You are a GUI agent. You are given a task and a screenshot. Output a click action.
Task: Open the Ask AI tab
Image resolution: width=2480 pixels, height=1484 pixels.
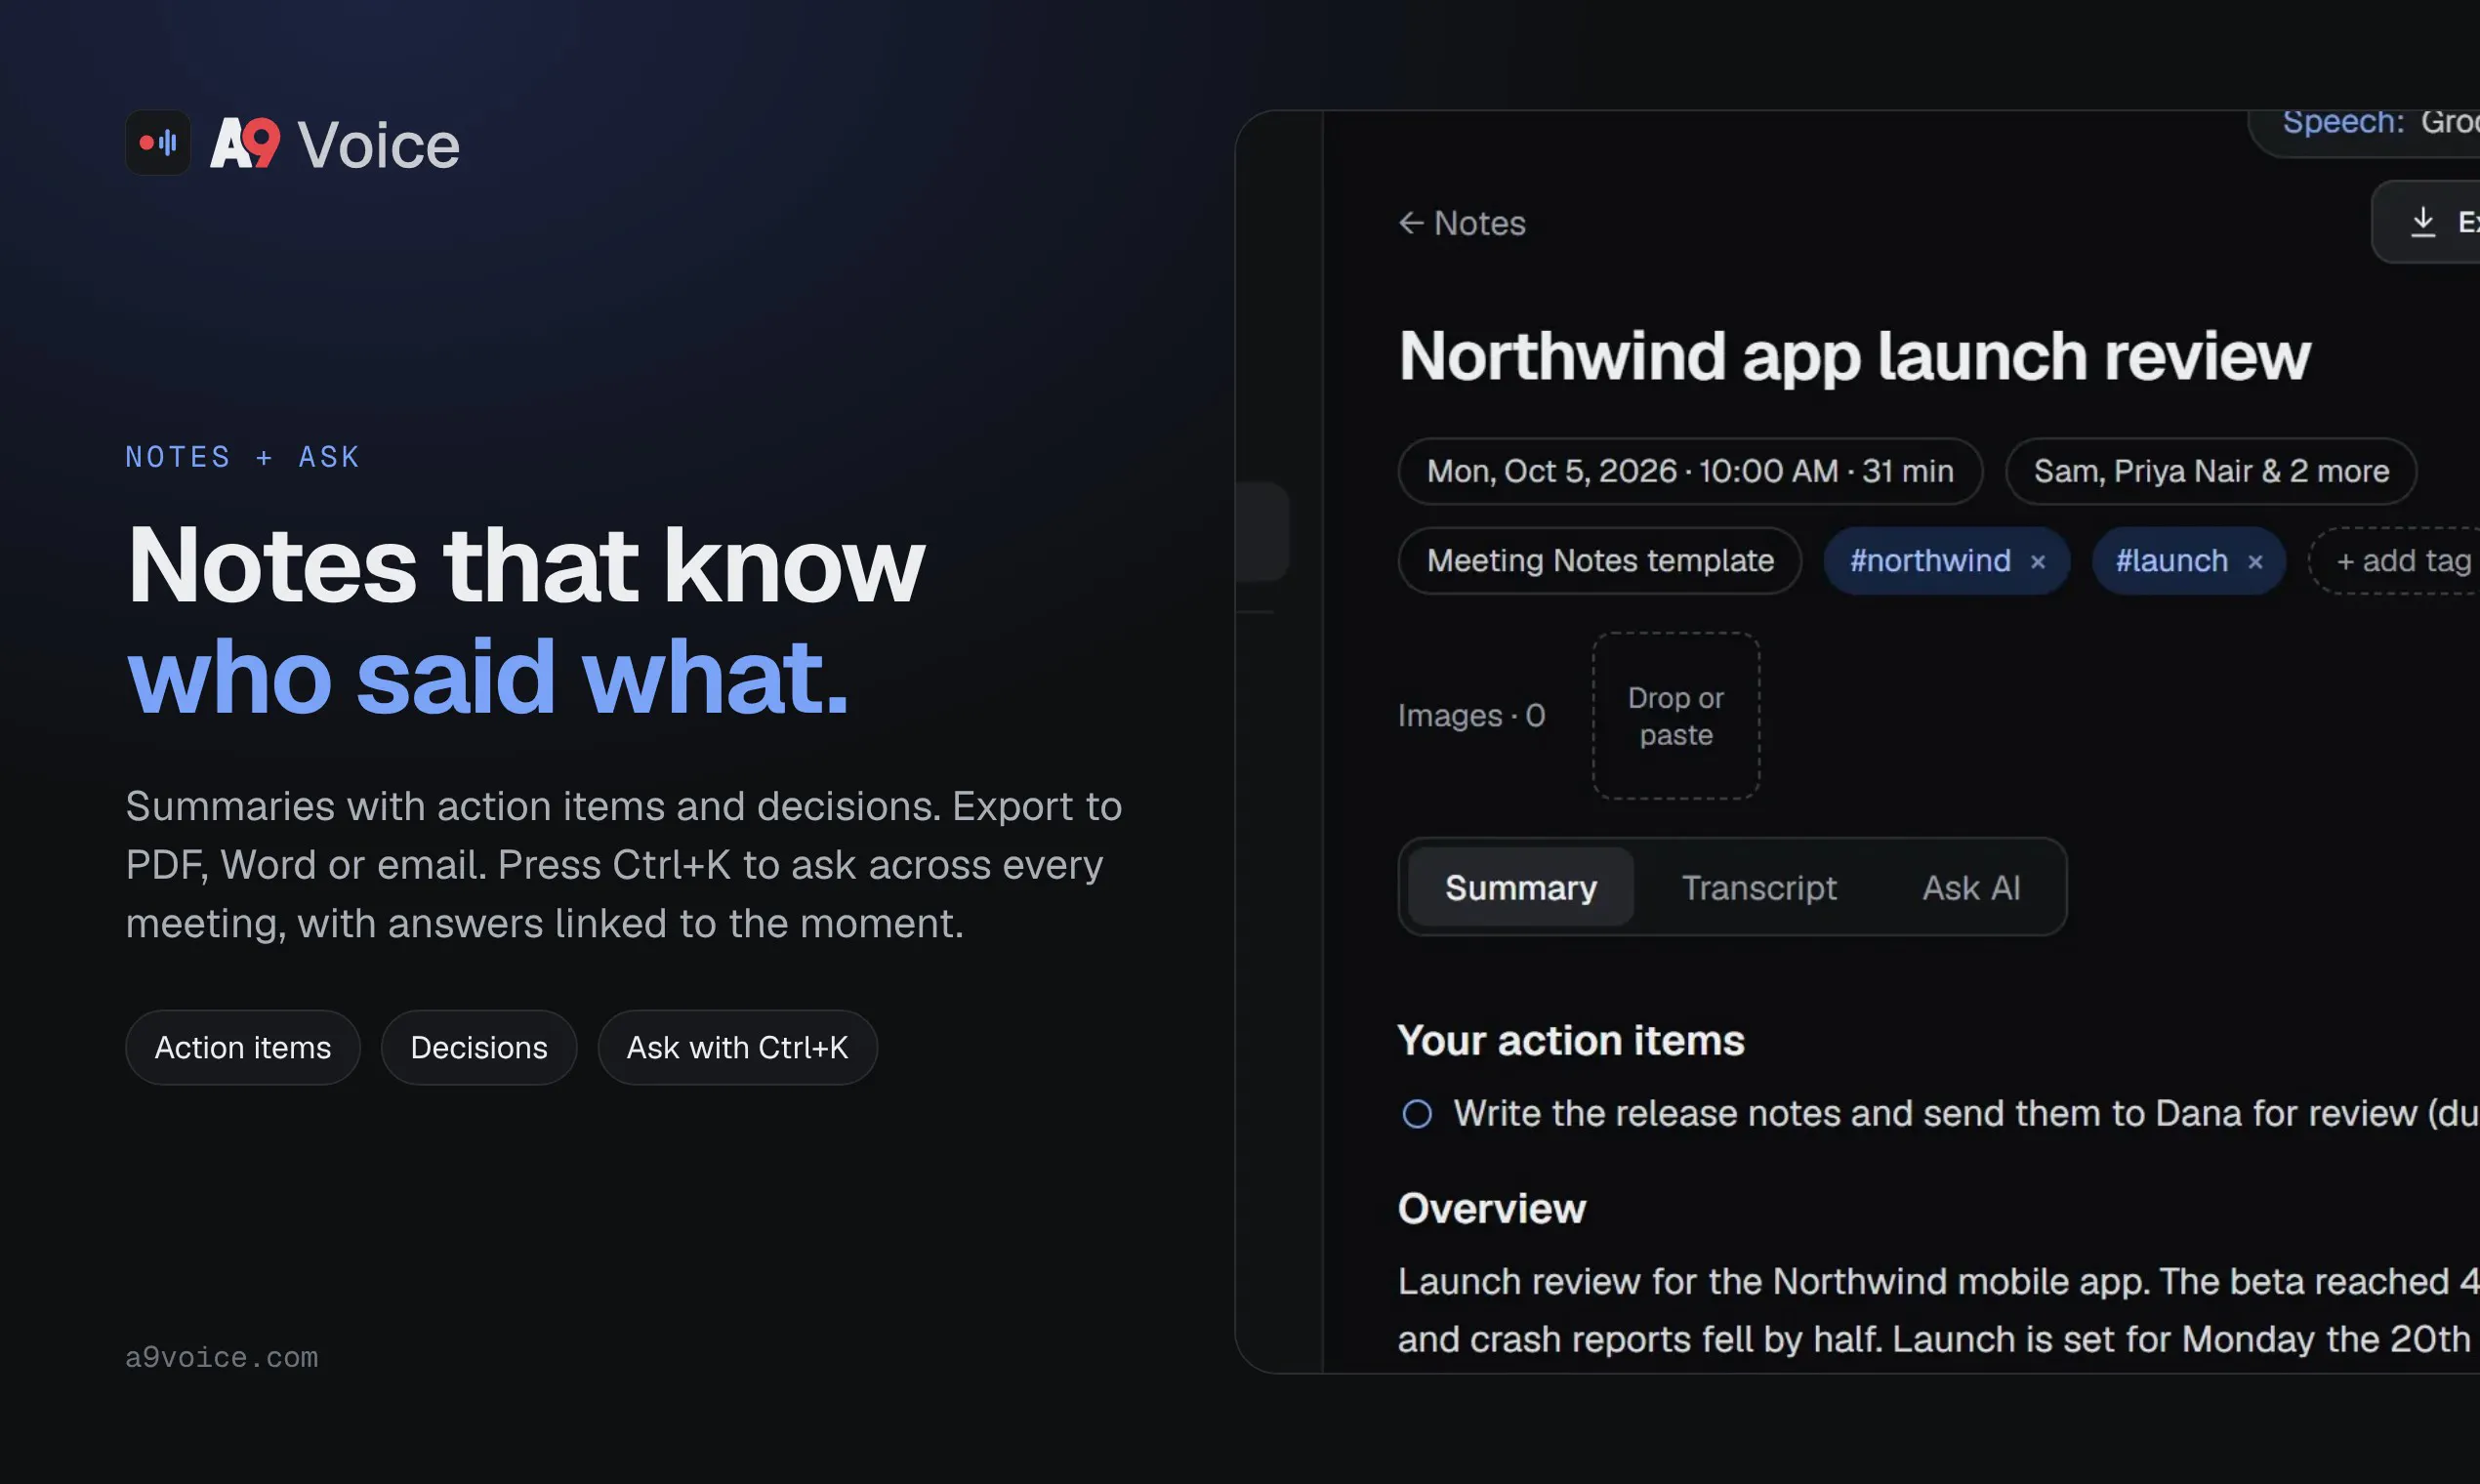(x=1971, y=887)
